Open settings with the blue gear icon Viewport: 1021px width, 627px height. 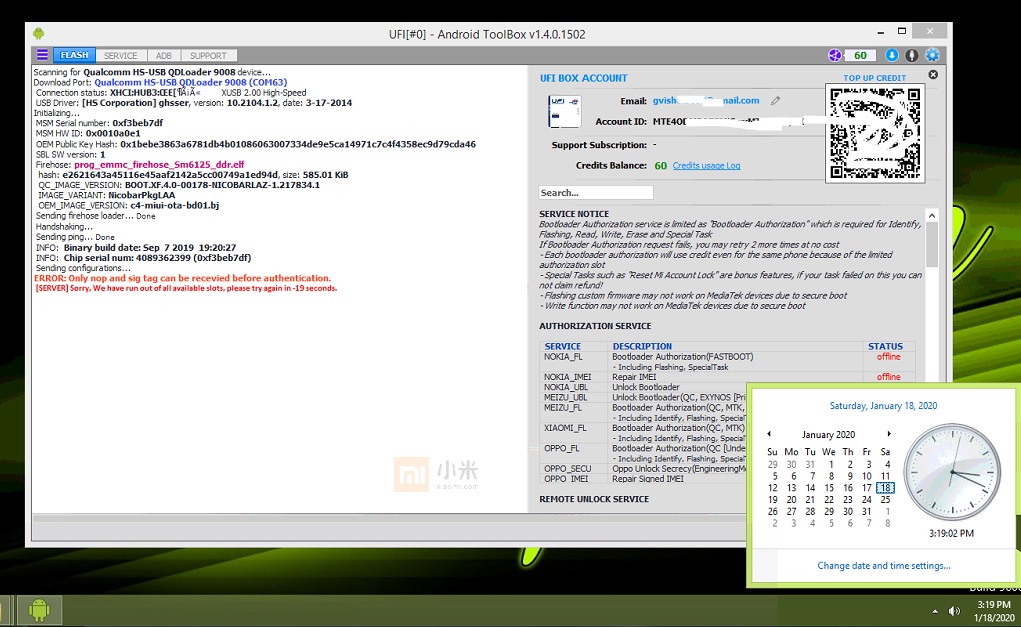932,55
